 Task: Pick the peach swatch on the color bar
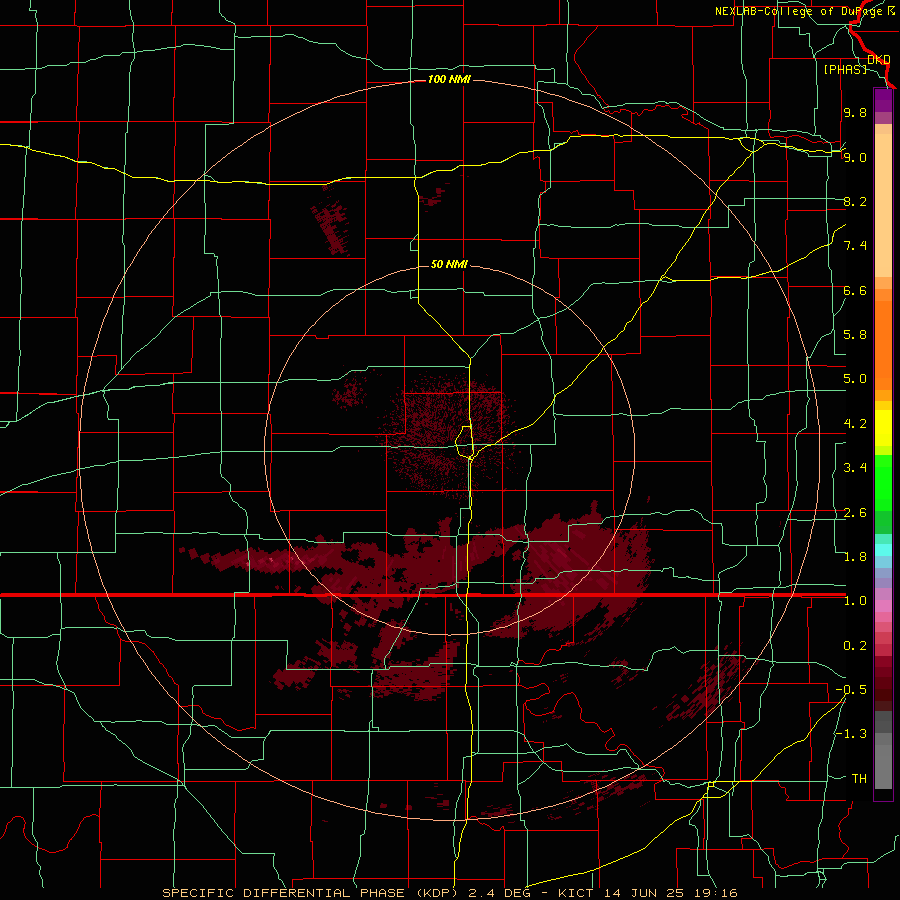883,207
